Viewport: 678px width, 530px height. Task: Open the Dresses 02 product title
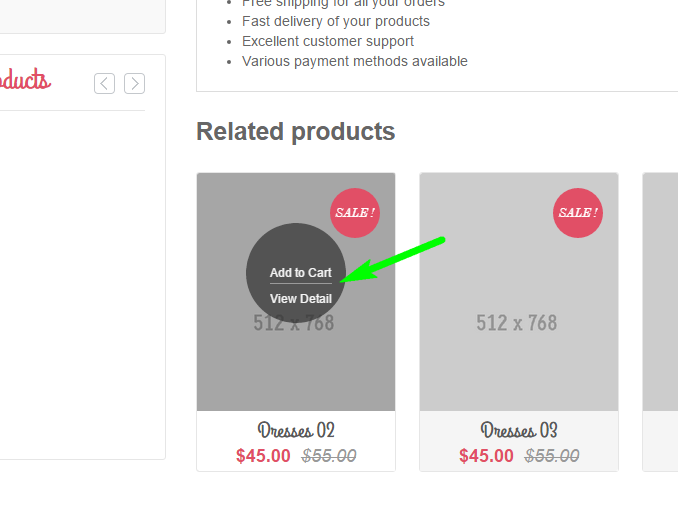click(296, 431)
